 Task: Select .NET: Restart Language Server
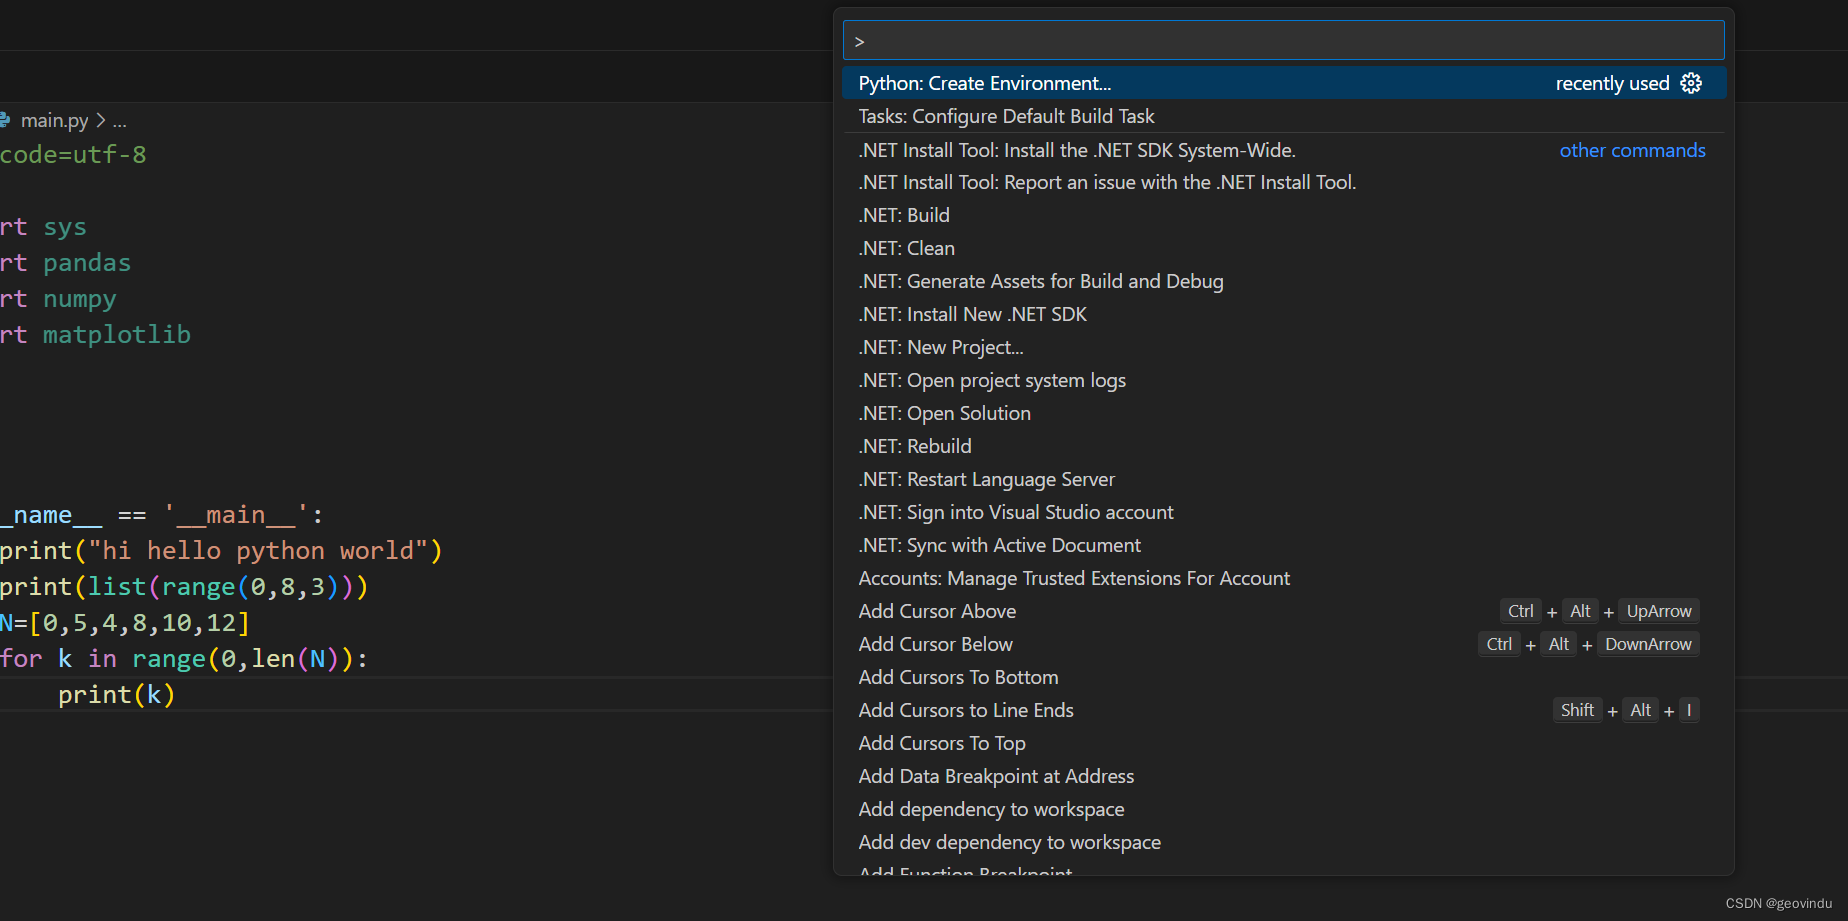[986, 479]
